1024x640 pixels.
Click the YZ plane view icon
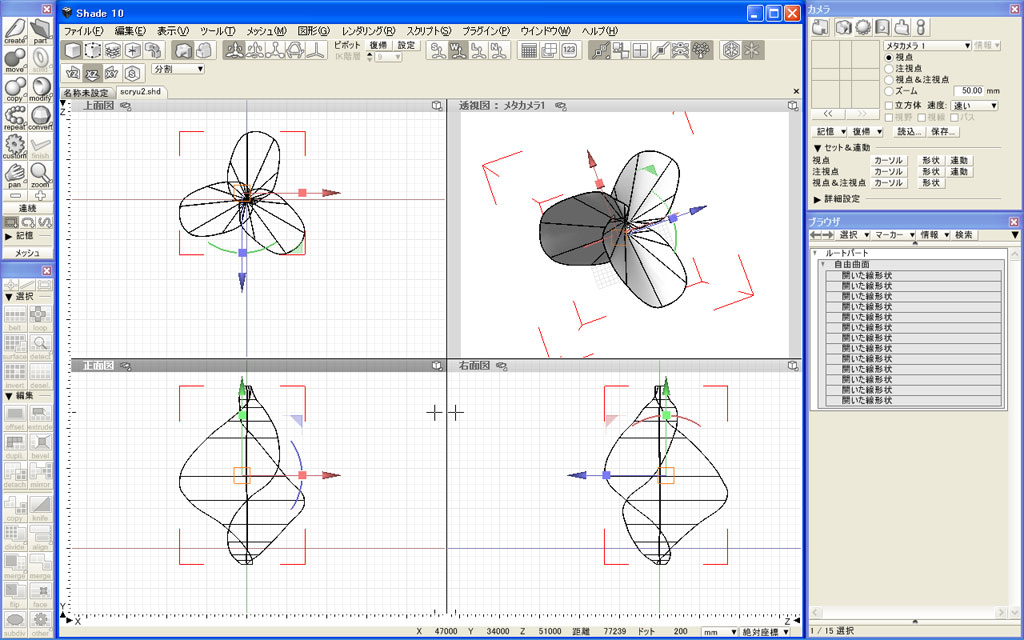click(73, 72)
